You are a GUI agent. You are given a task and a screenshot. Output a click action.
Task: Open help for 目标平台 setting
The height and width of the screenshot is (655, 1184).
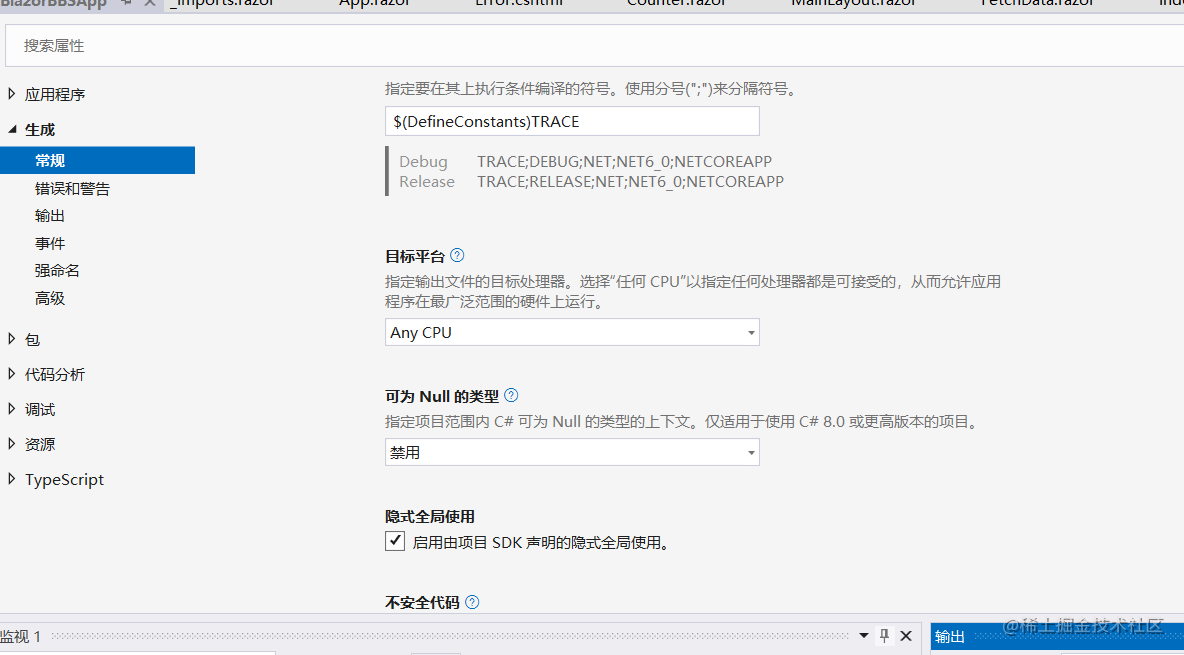coord(457,255)
